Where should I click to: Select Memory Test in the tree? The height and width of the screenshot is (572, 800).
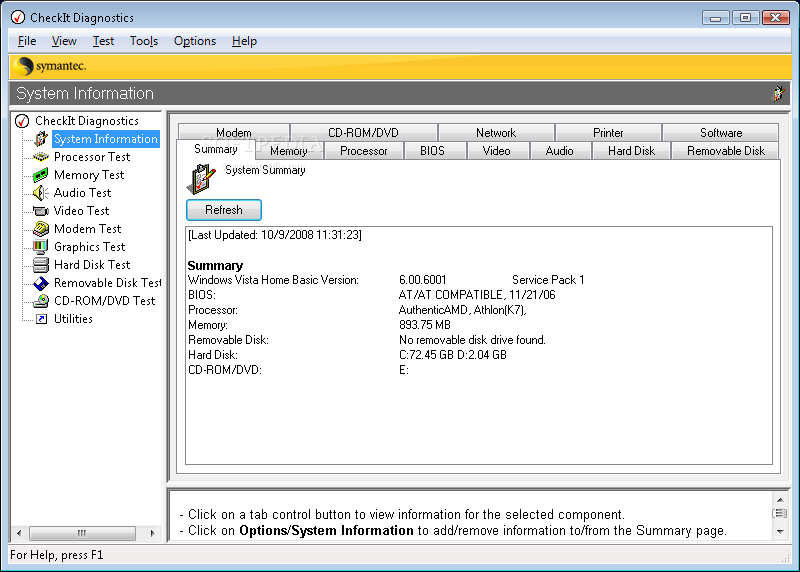[89, 175]
